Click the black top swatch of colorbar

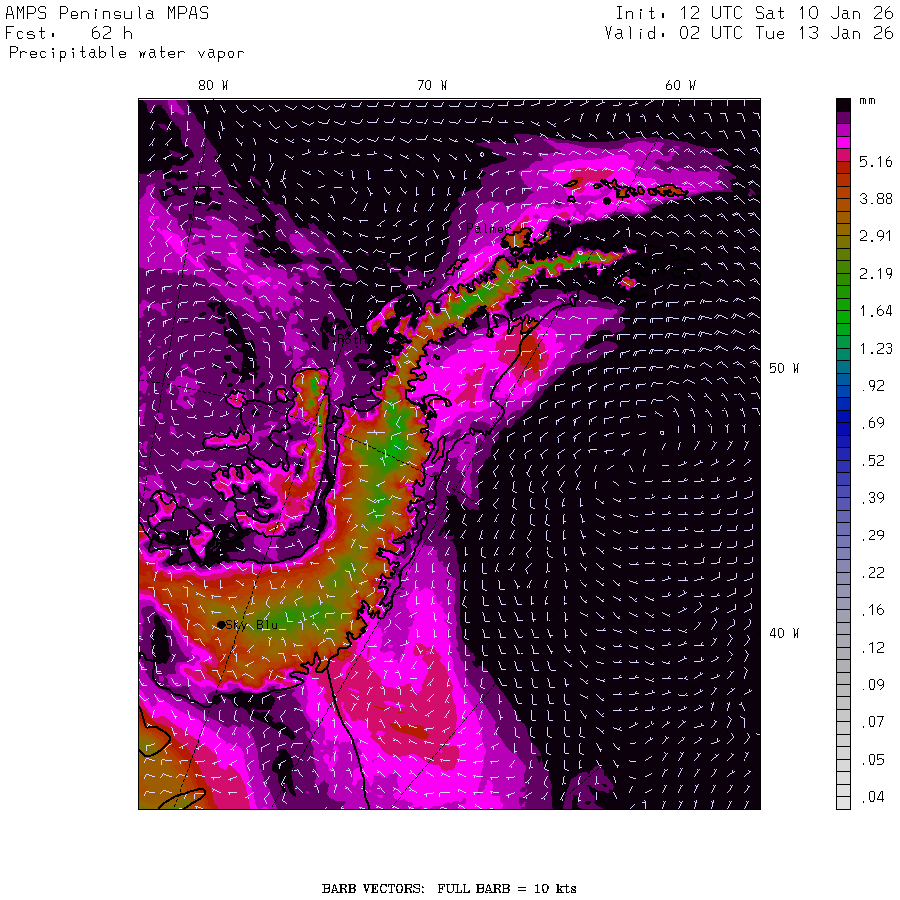pyautogui.click(x=843, y=105)
